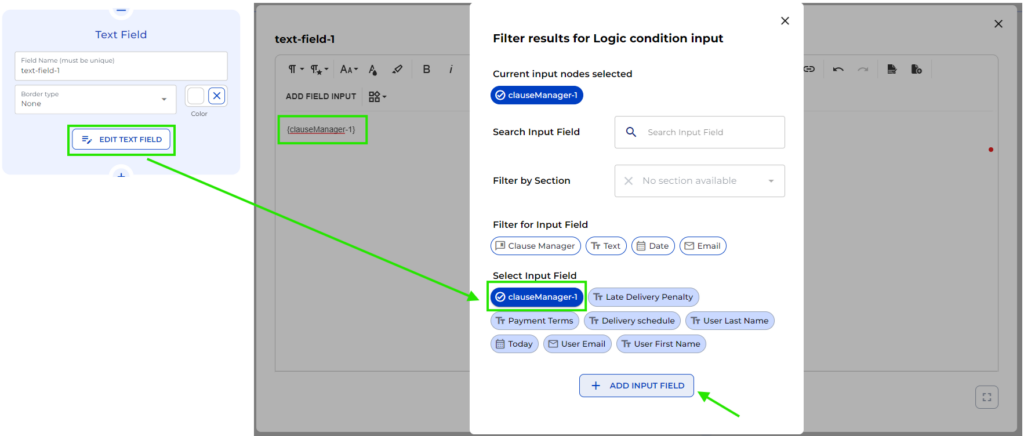The image size is (1024, 436).
Task: Click the insert link icon
Action: click(809, 69)
